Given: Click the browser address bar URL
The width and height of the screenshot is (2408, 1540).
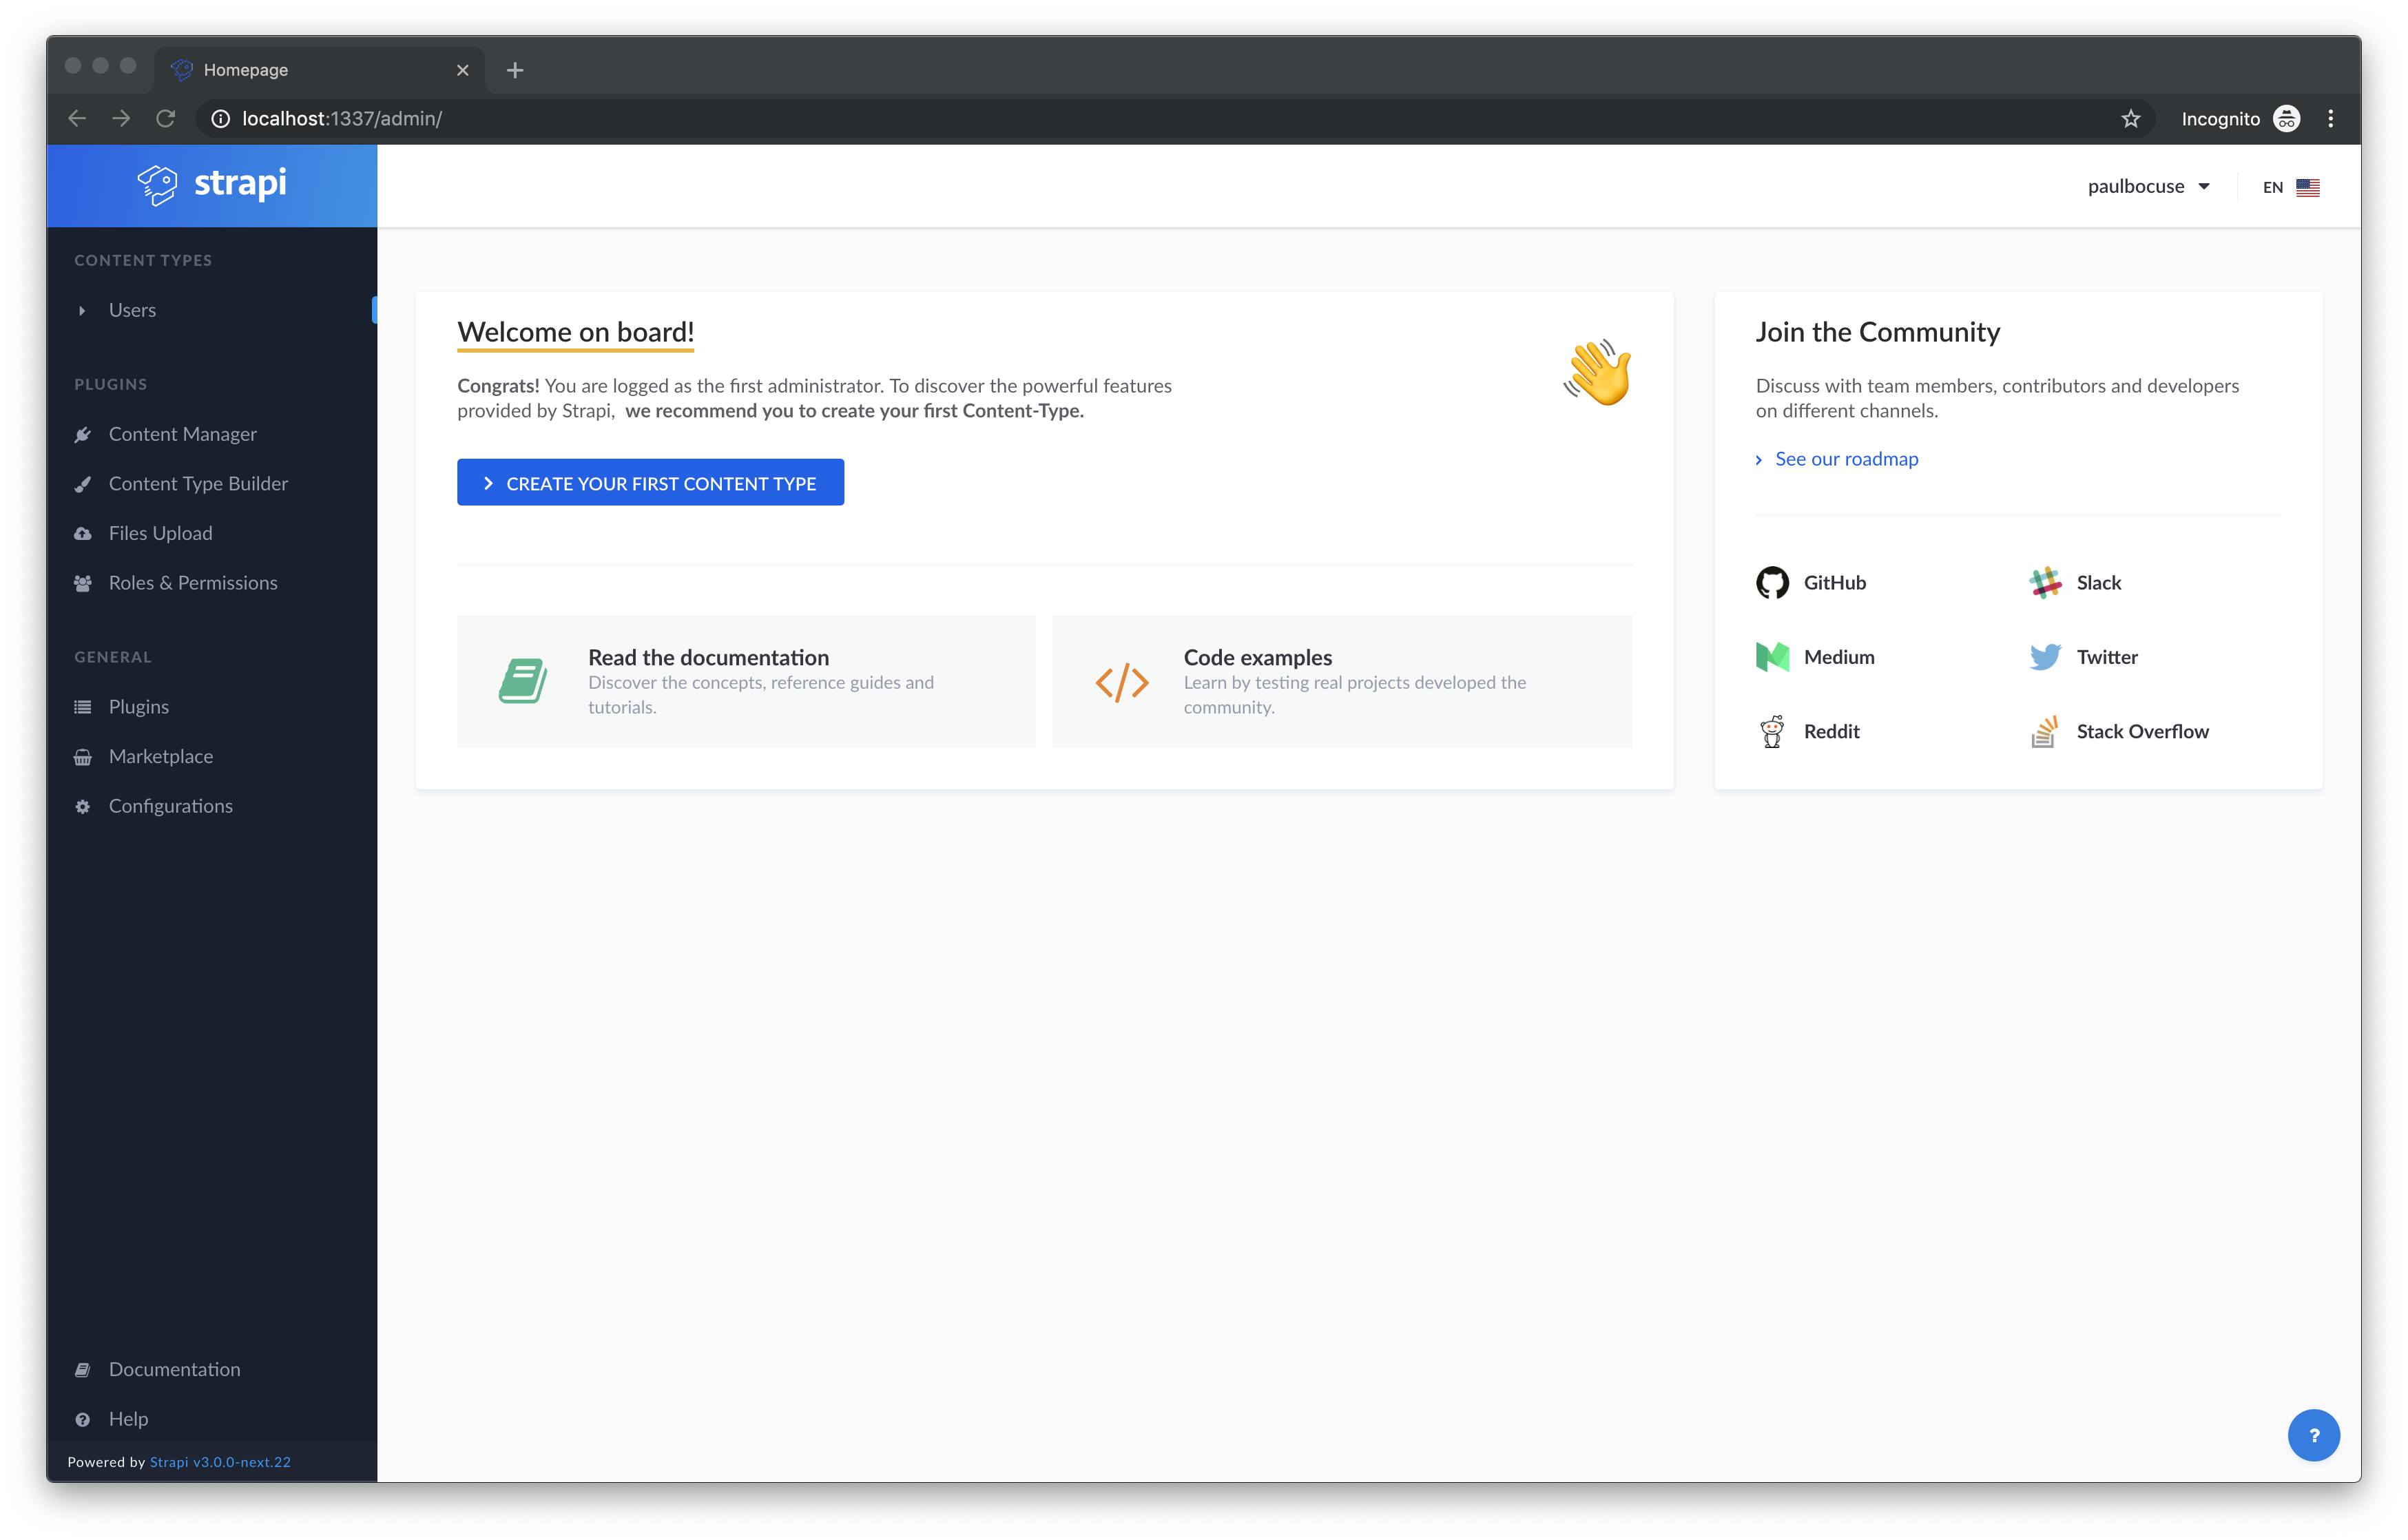Looking at the screenshot, I should (x=342, y=119).
